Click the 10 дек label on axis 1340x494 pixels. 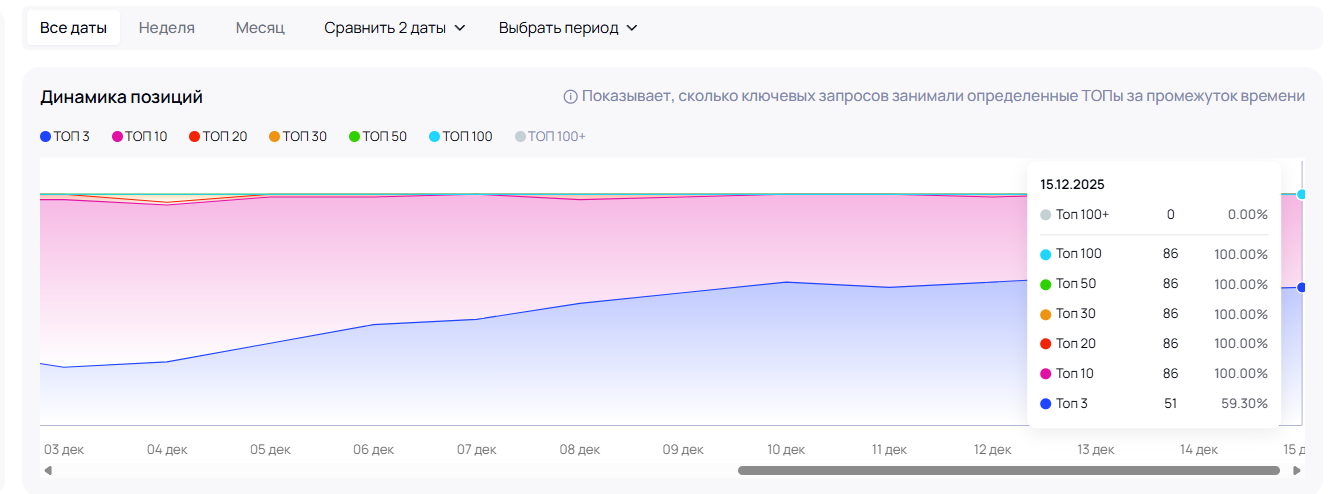coord(786,450)
